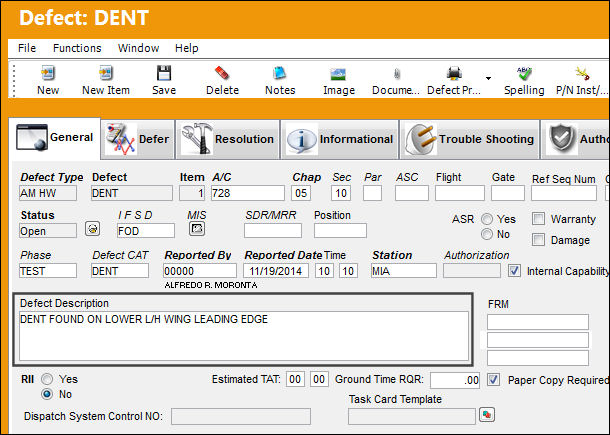Open the File menu
This screenshot has height=435, width=610.
(x=27, y=48)
